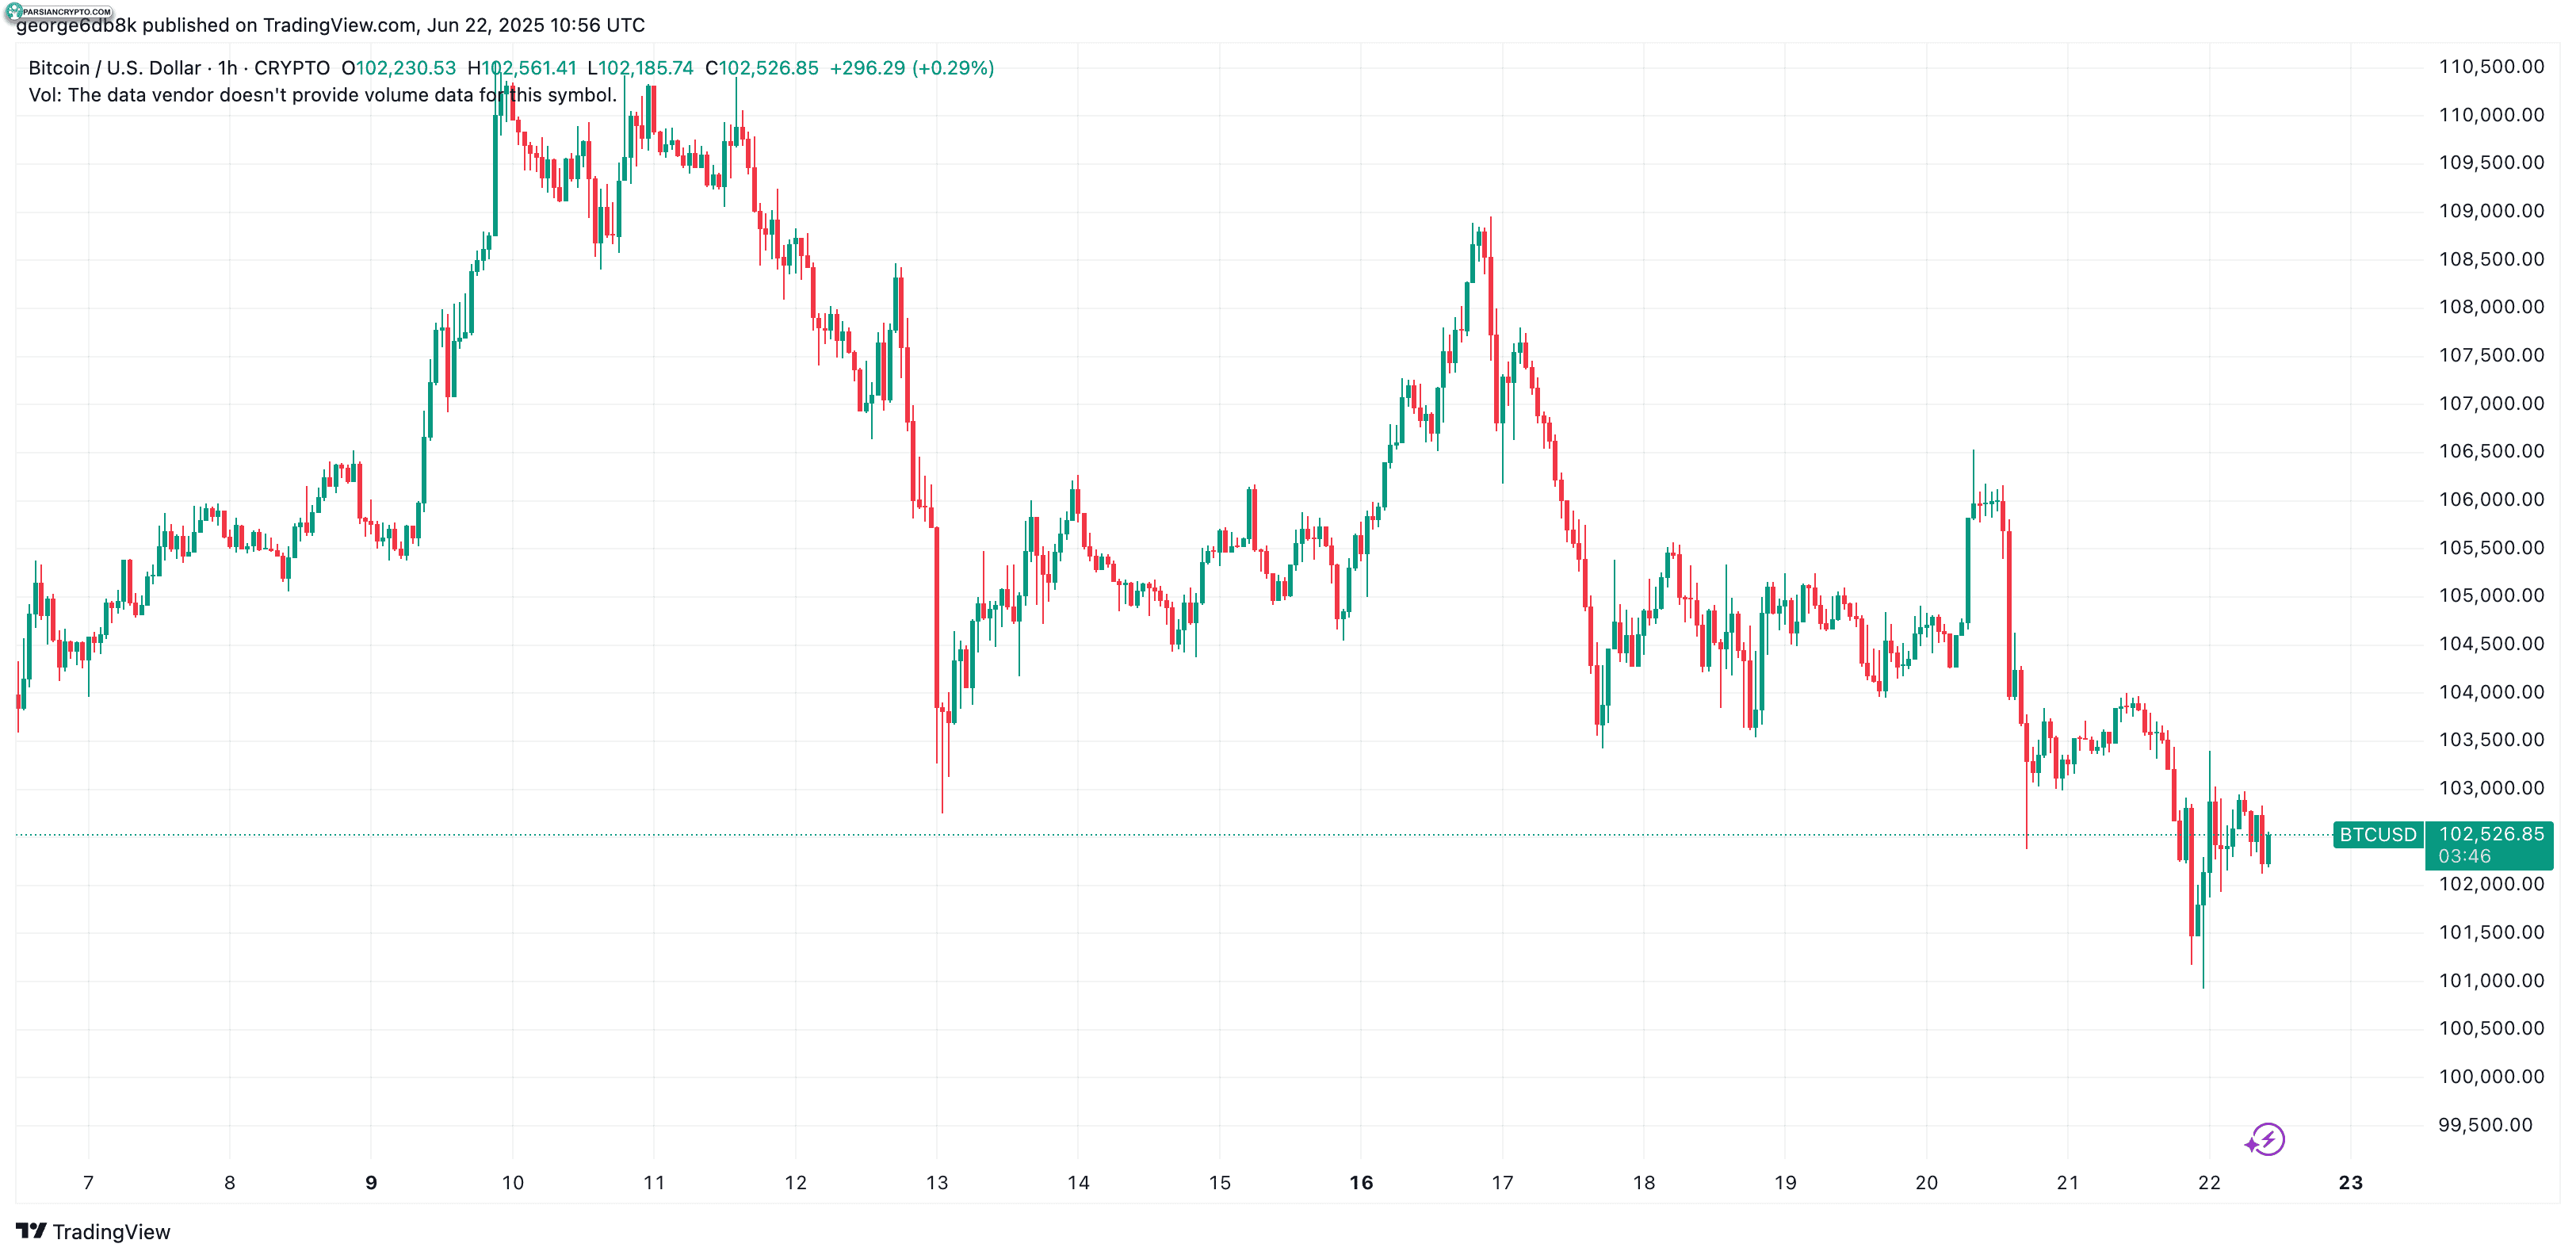Click the 03:46 countdown timer label
Image resolution: width=2576 pixels, height=1259 pixels.
[x=2464, y=856]
